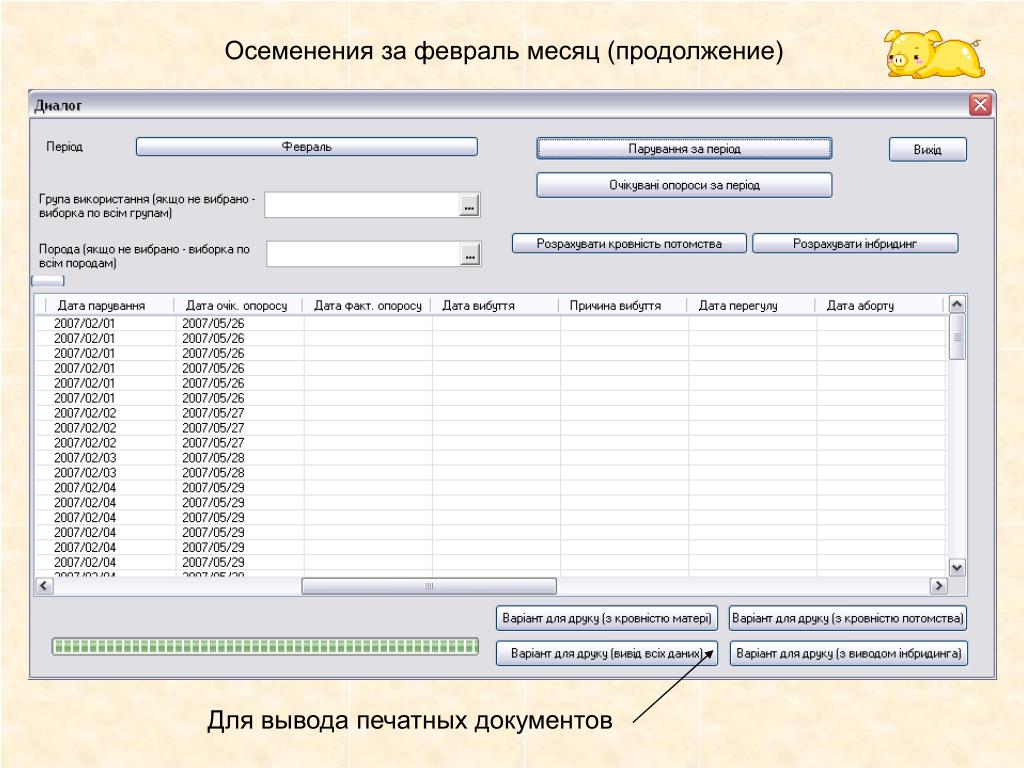This screenshot has height=768, width=1024.
Task: Click the vertical scrollbar thumb
Action: 957,337
